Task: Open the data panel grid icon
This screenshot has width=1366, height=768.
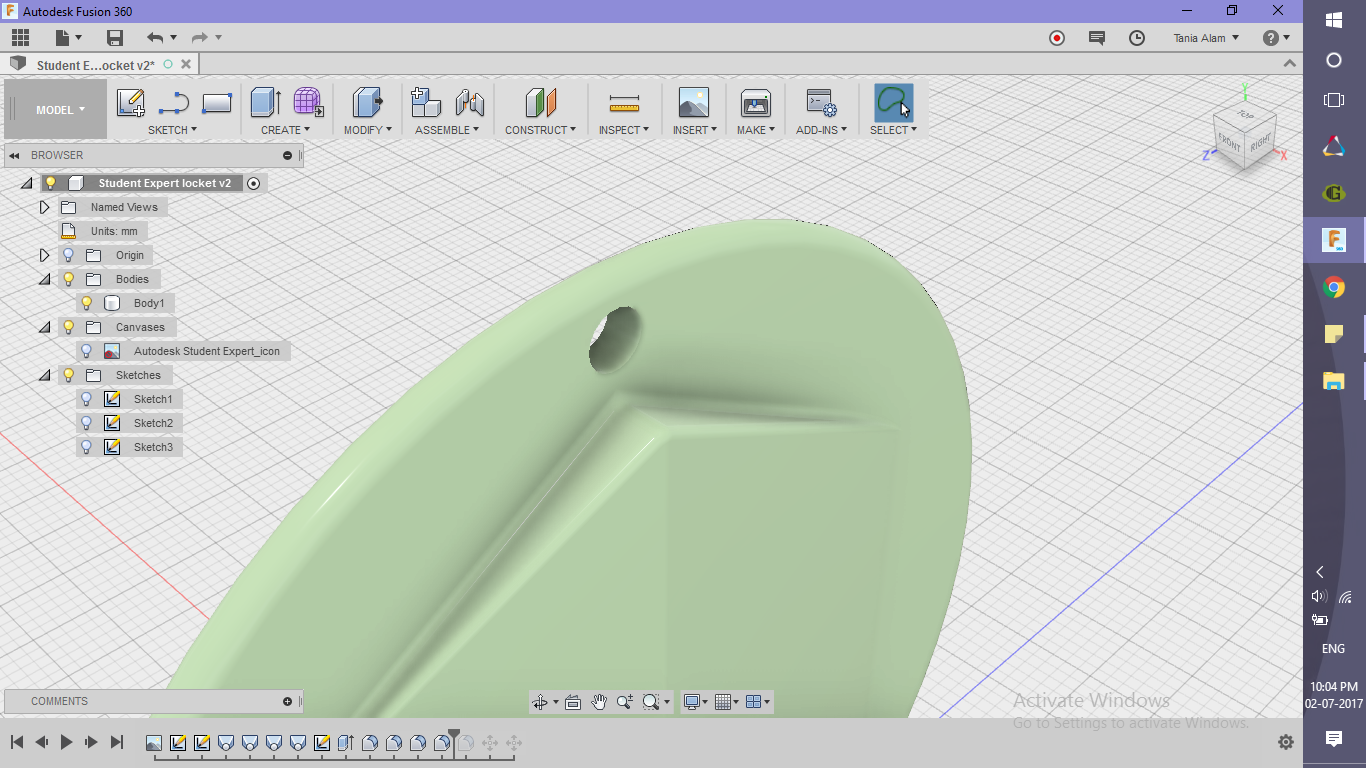Action: (x=20, y=38)
